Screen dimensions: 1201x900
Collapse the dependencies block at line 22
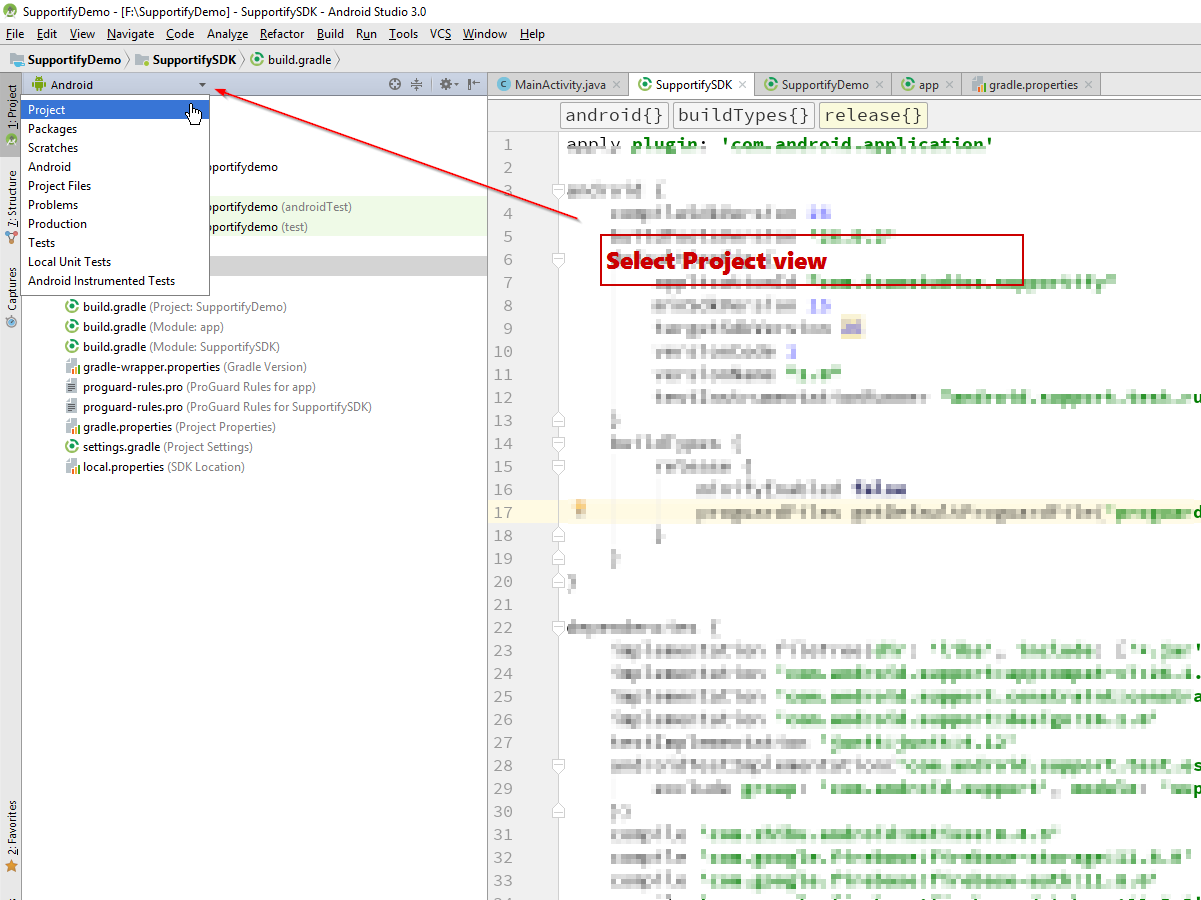pos(558,628)
